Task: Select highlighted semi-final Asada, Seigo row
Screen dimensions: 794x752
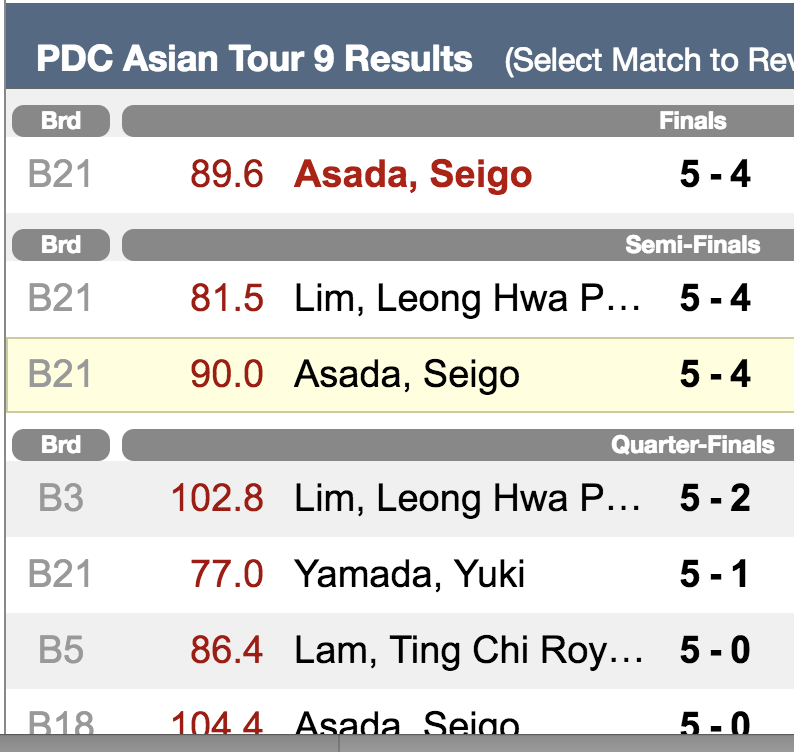Action: pos(400,375)
